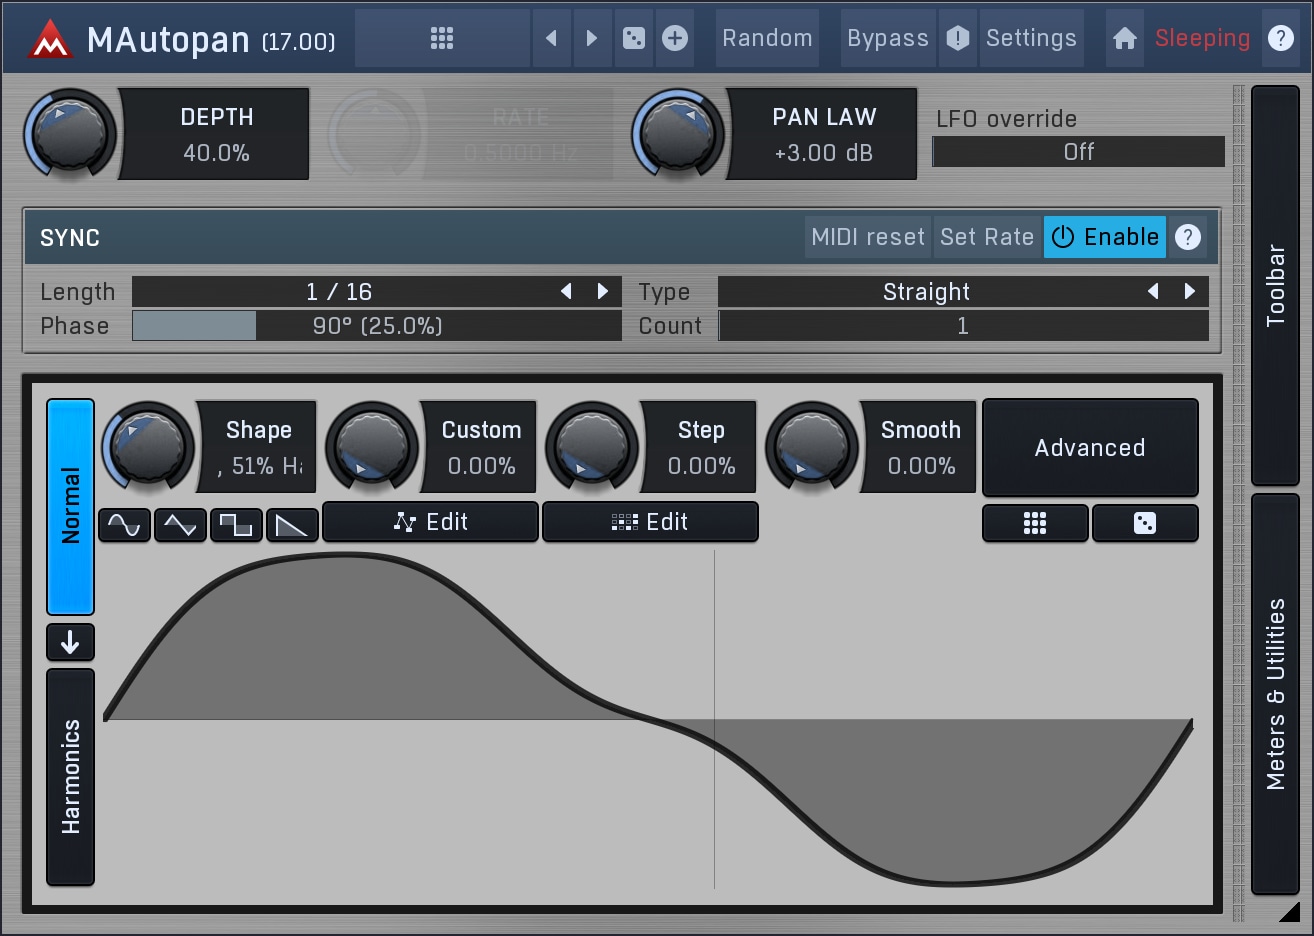Click the Advanced button
The width and height of the screenshot is (1314, 936).
(x=1090, y=448)
